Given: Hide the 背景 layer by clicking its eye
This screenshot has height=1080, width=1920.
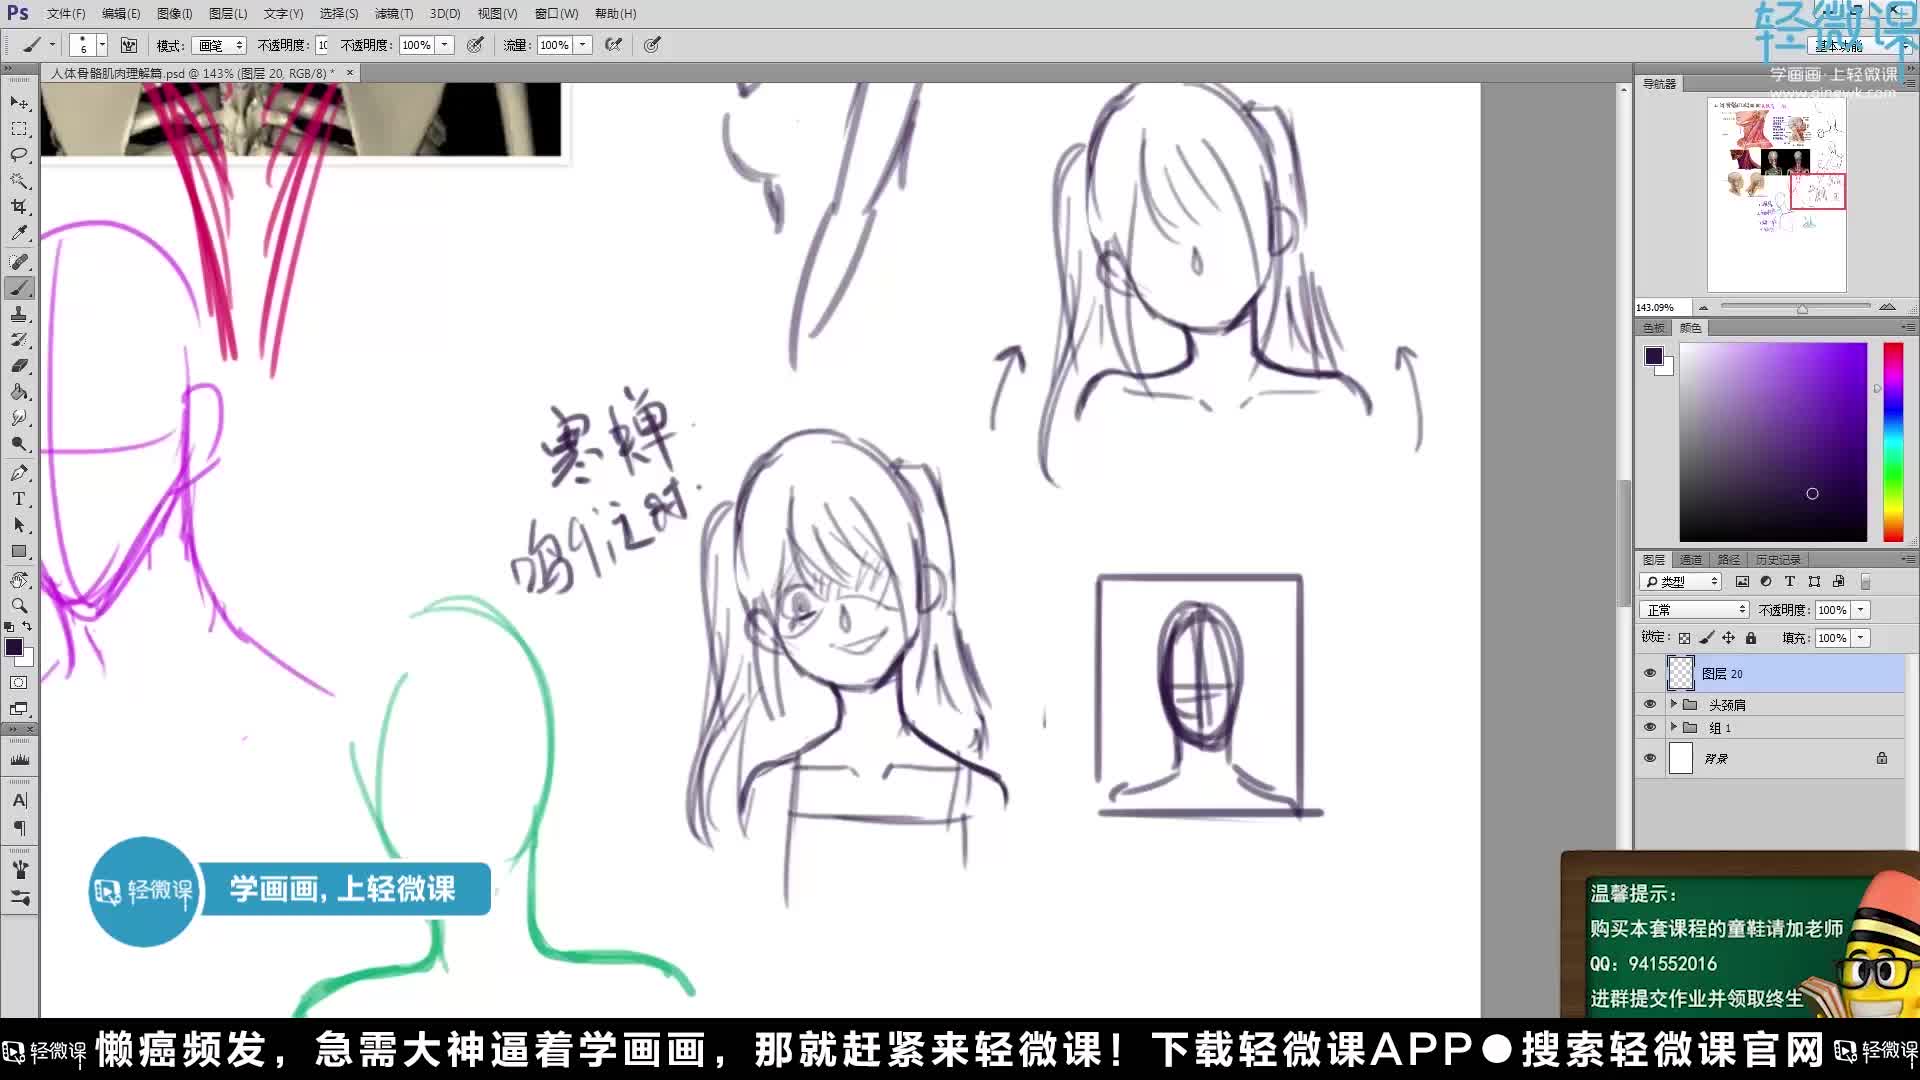Looking at the screenshot, I should point(1650,760).
